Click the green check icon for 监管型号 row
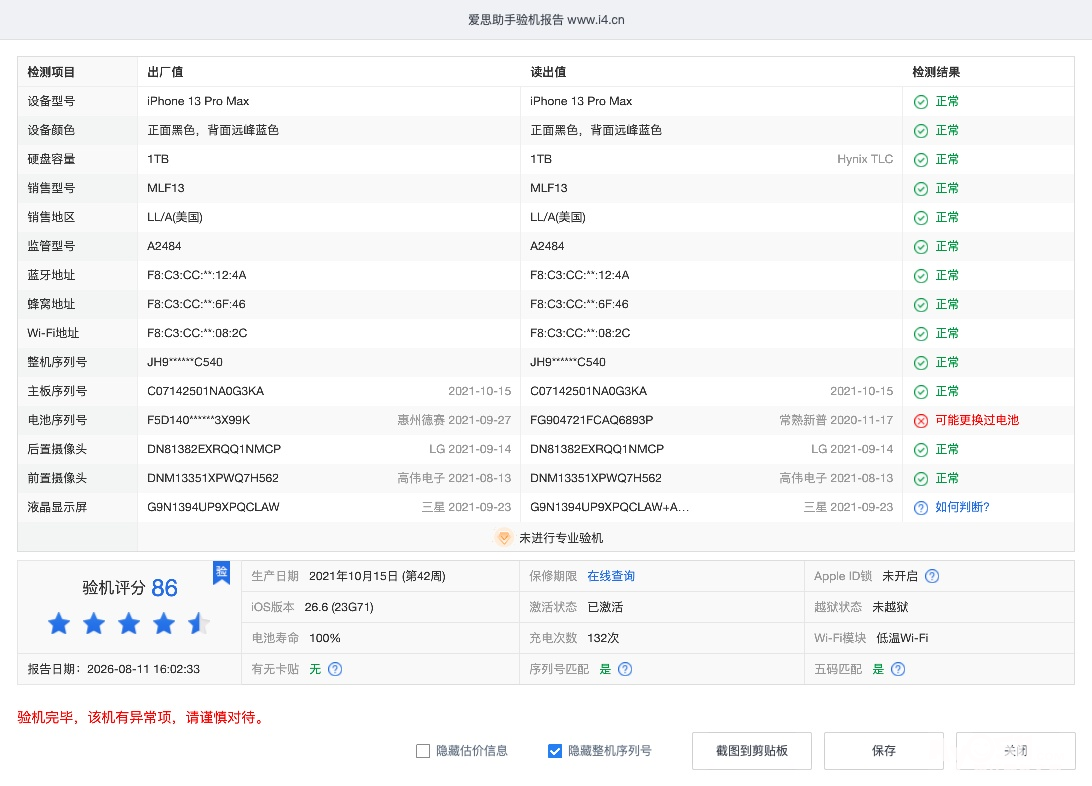 [921, 247]
